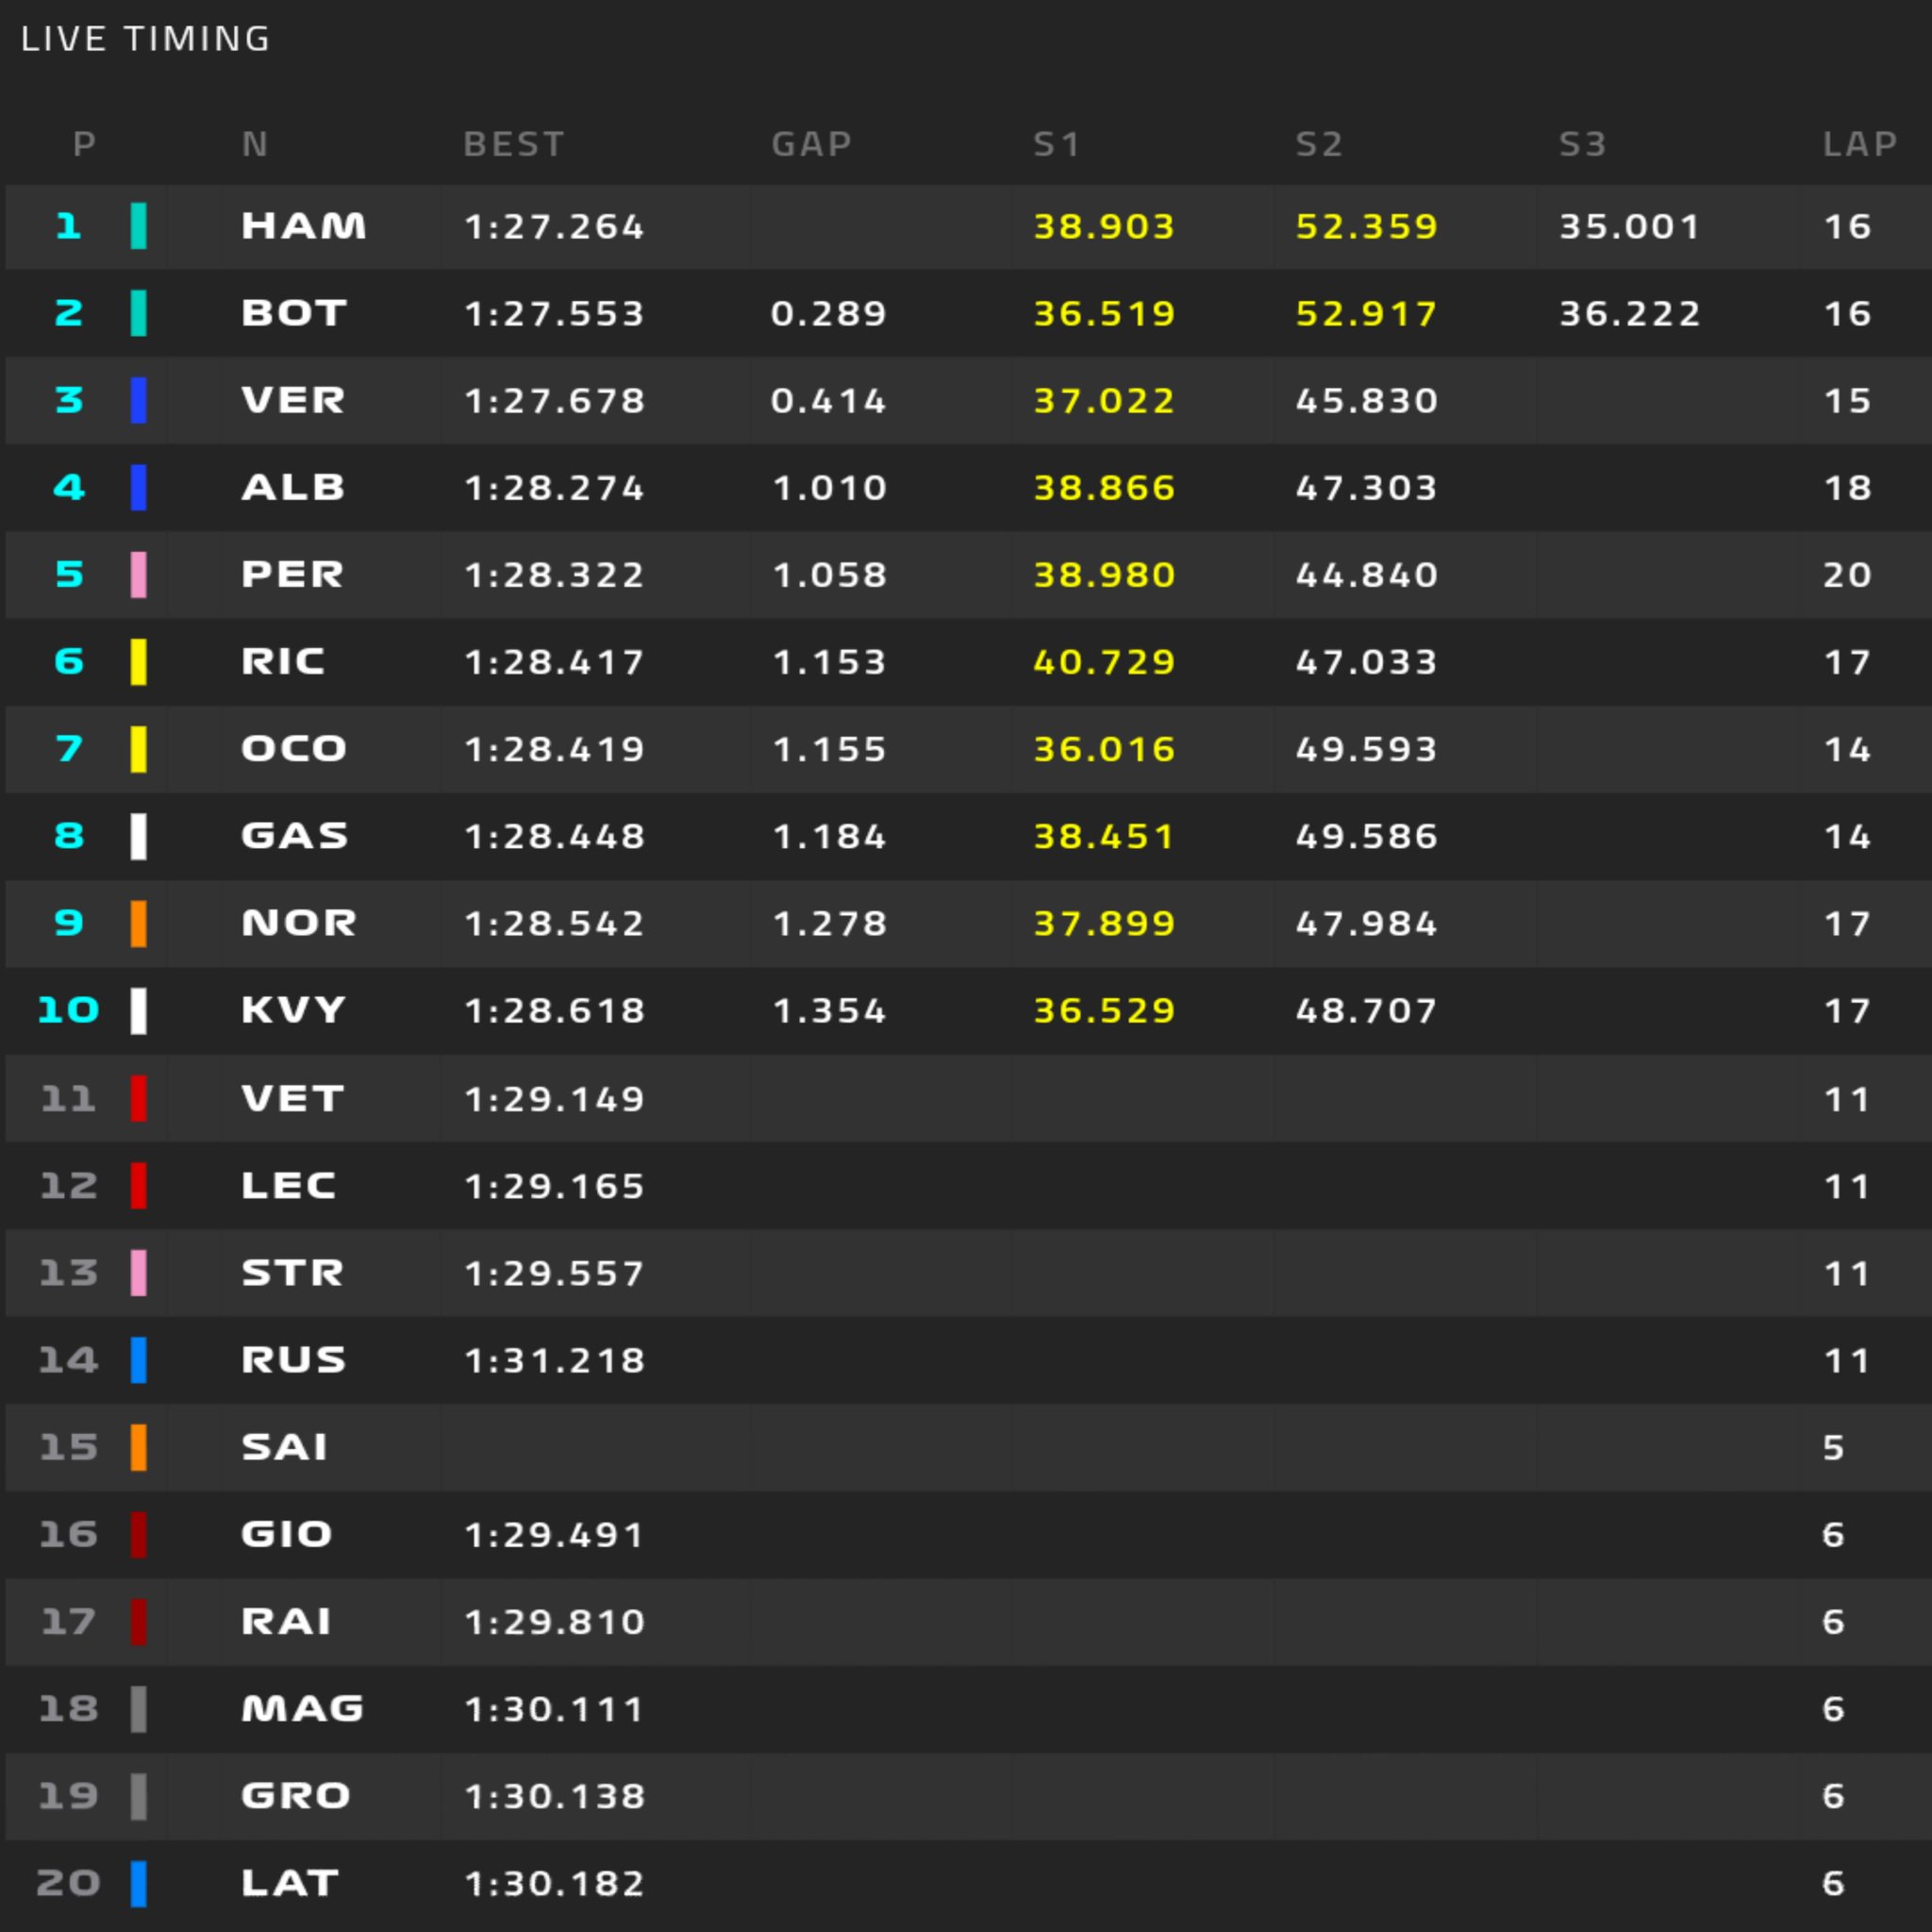Click best time 1:30.182

[554, 1884]
